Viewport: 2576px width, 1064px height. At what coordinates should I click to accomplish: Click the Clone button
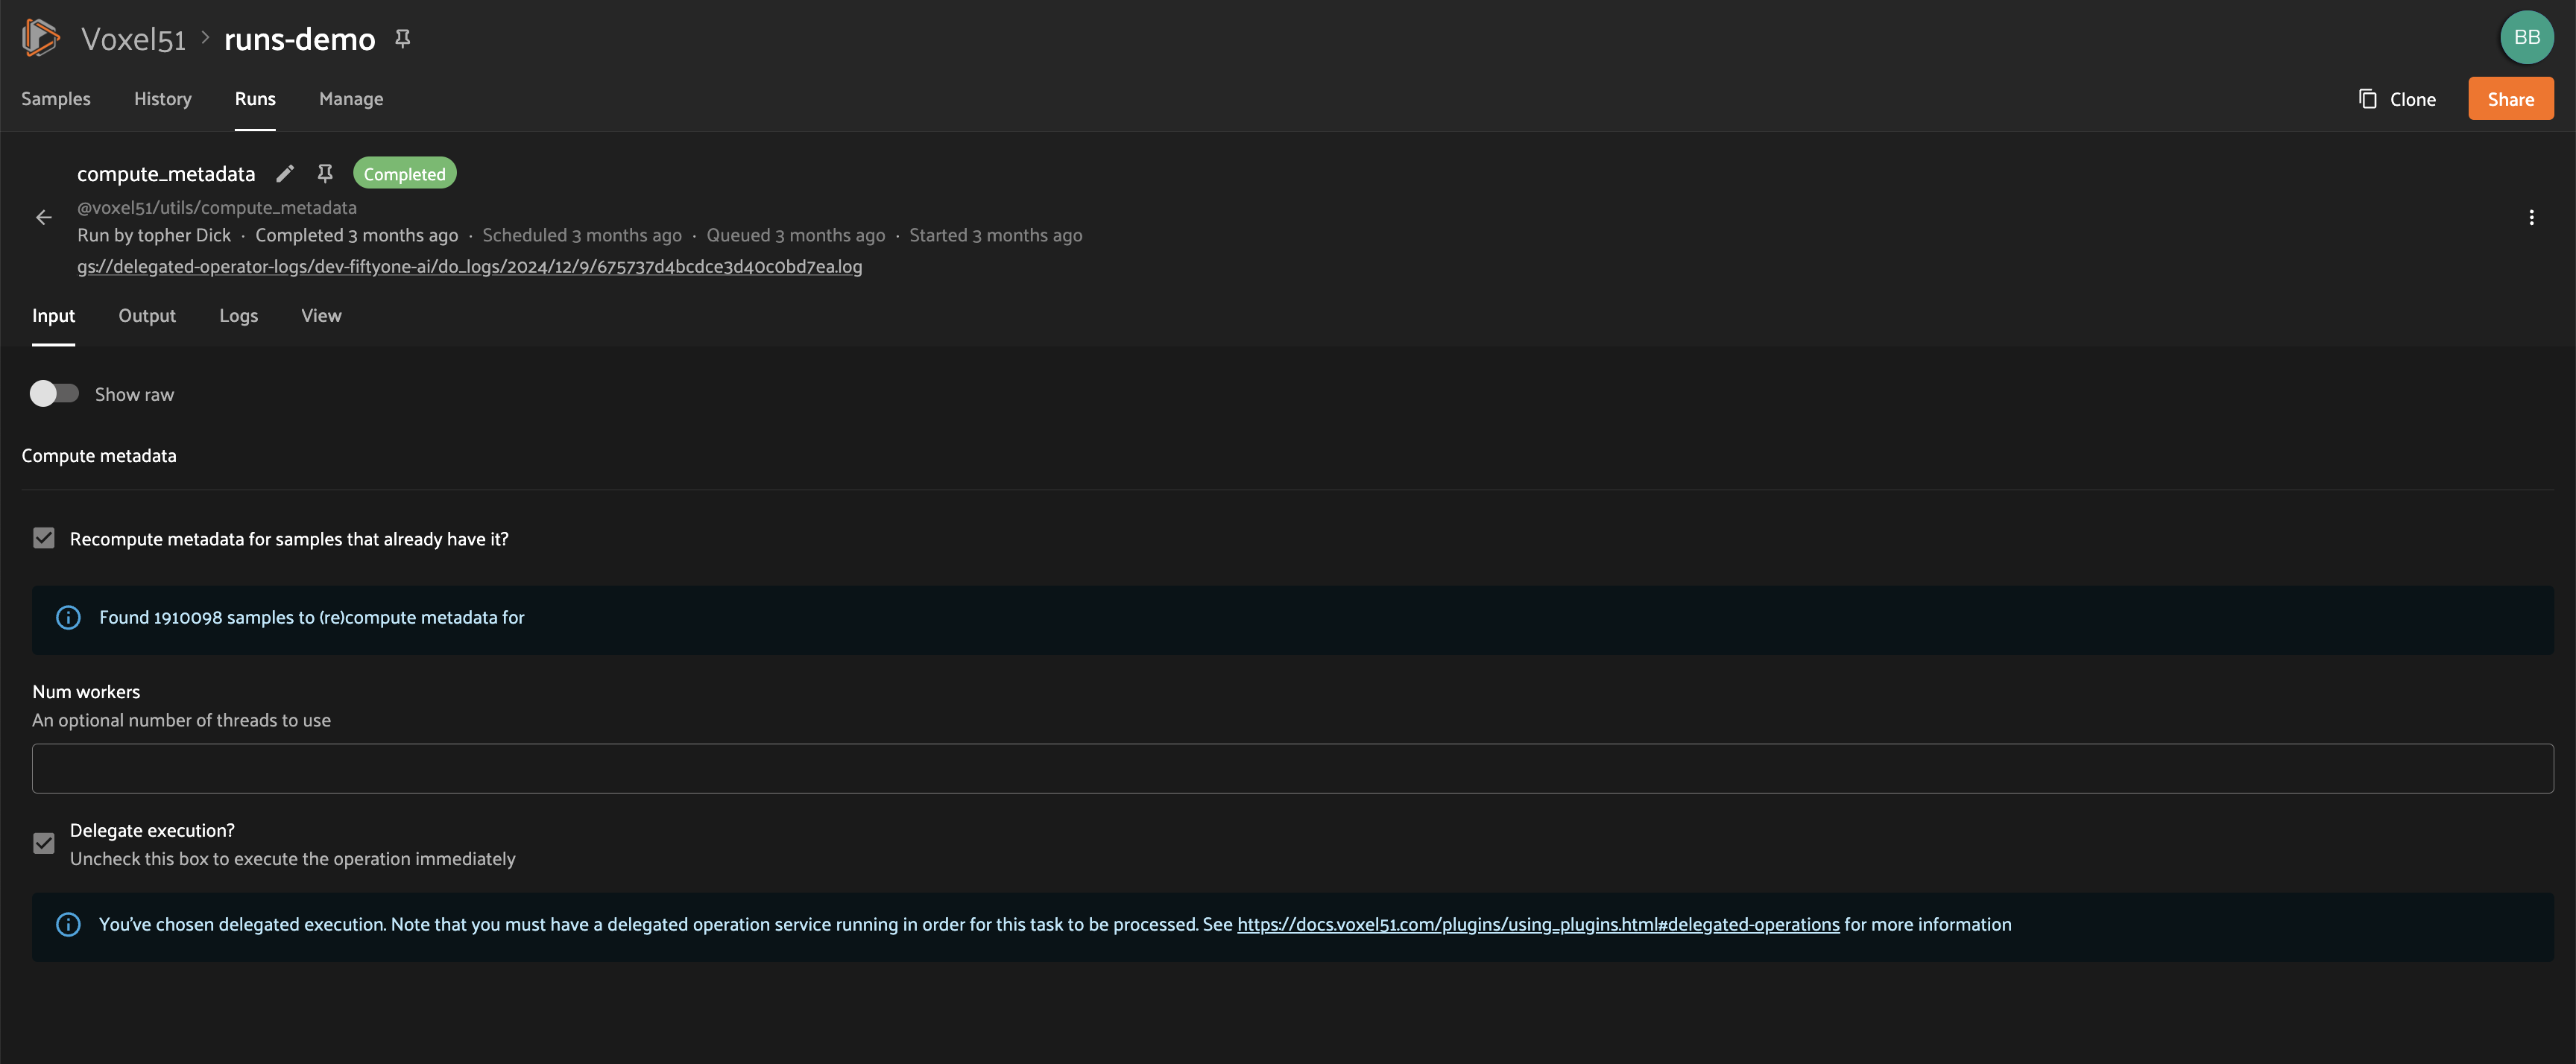coord(2396,99)
